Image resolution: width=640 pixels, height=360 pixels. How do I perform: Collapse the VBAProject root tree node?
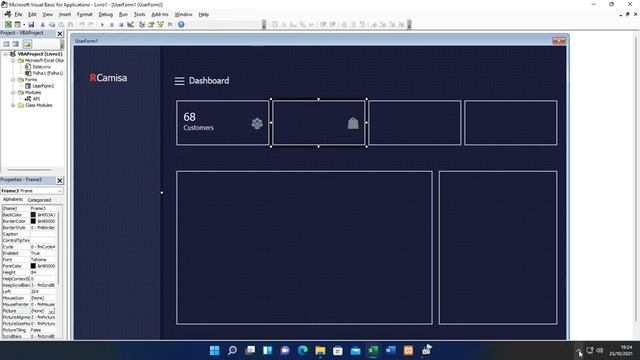pos(6,54)
